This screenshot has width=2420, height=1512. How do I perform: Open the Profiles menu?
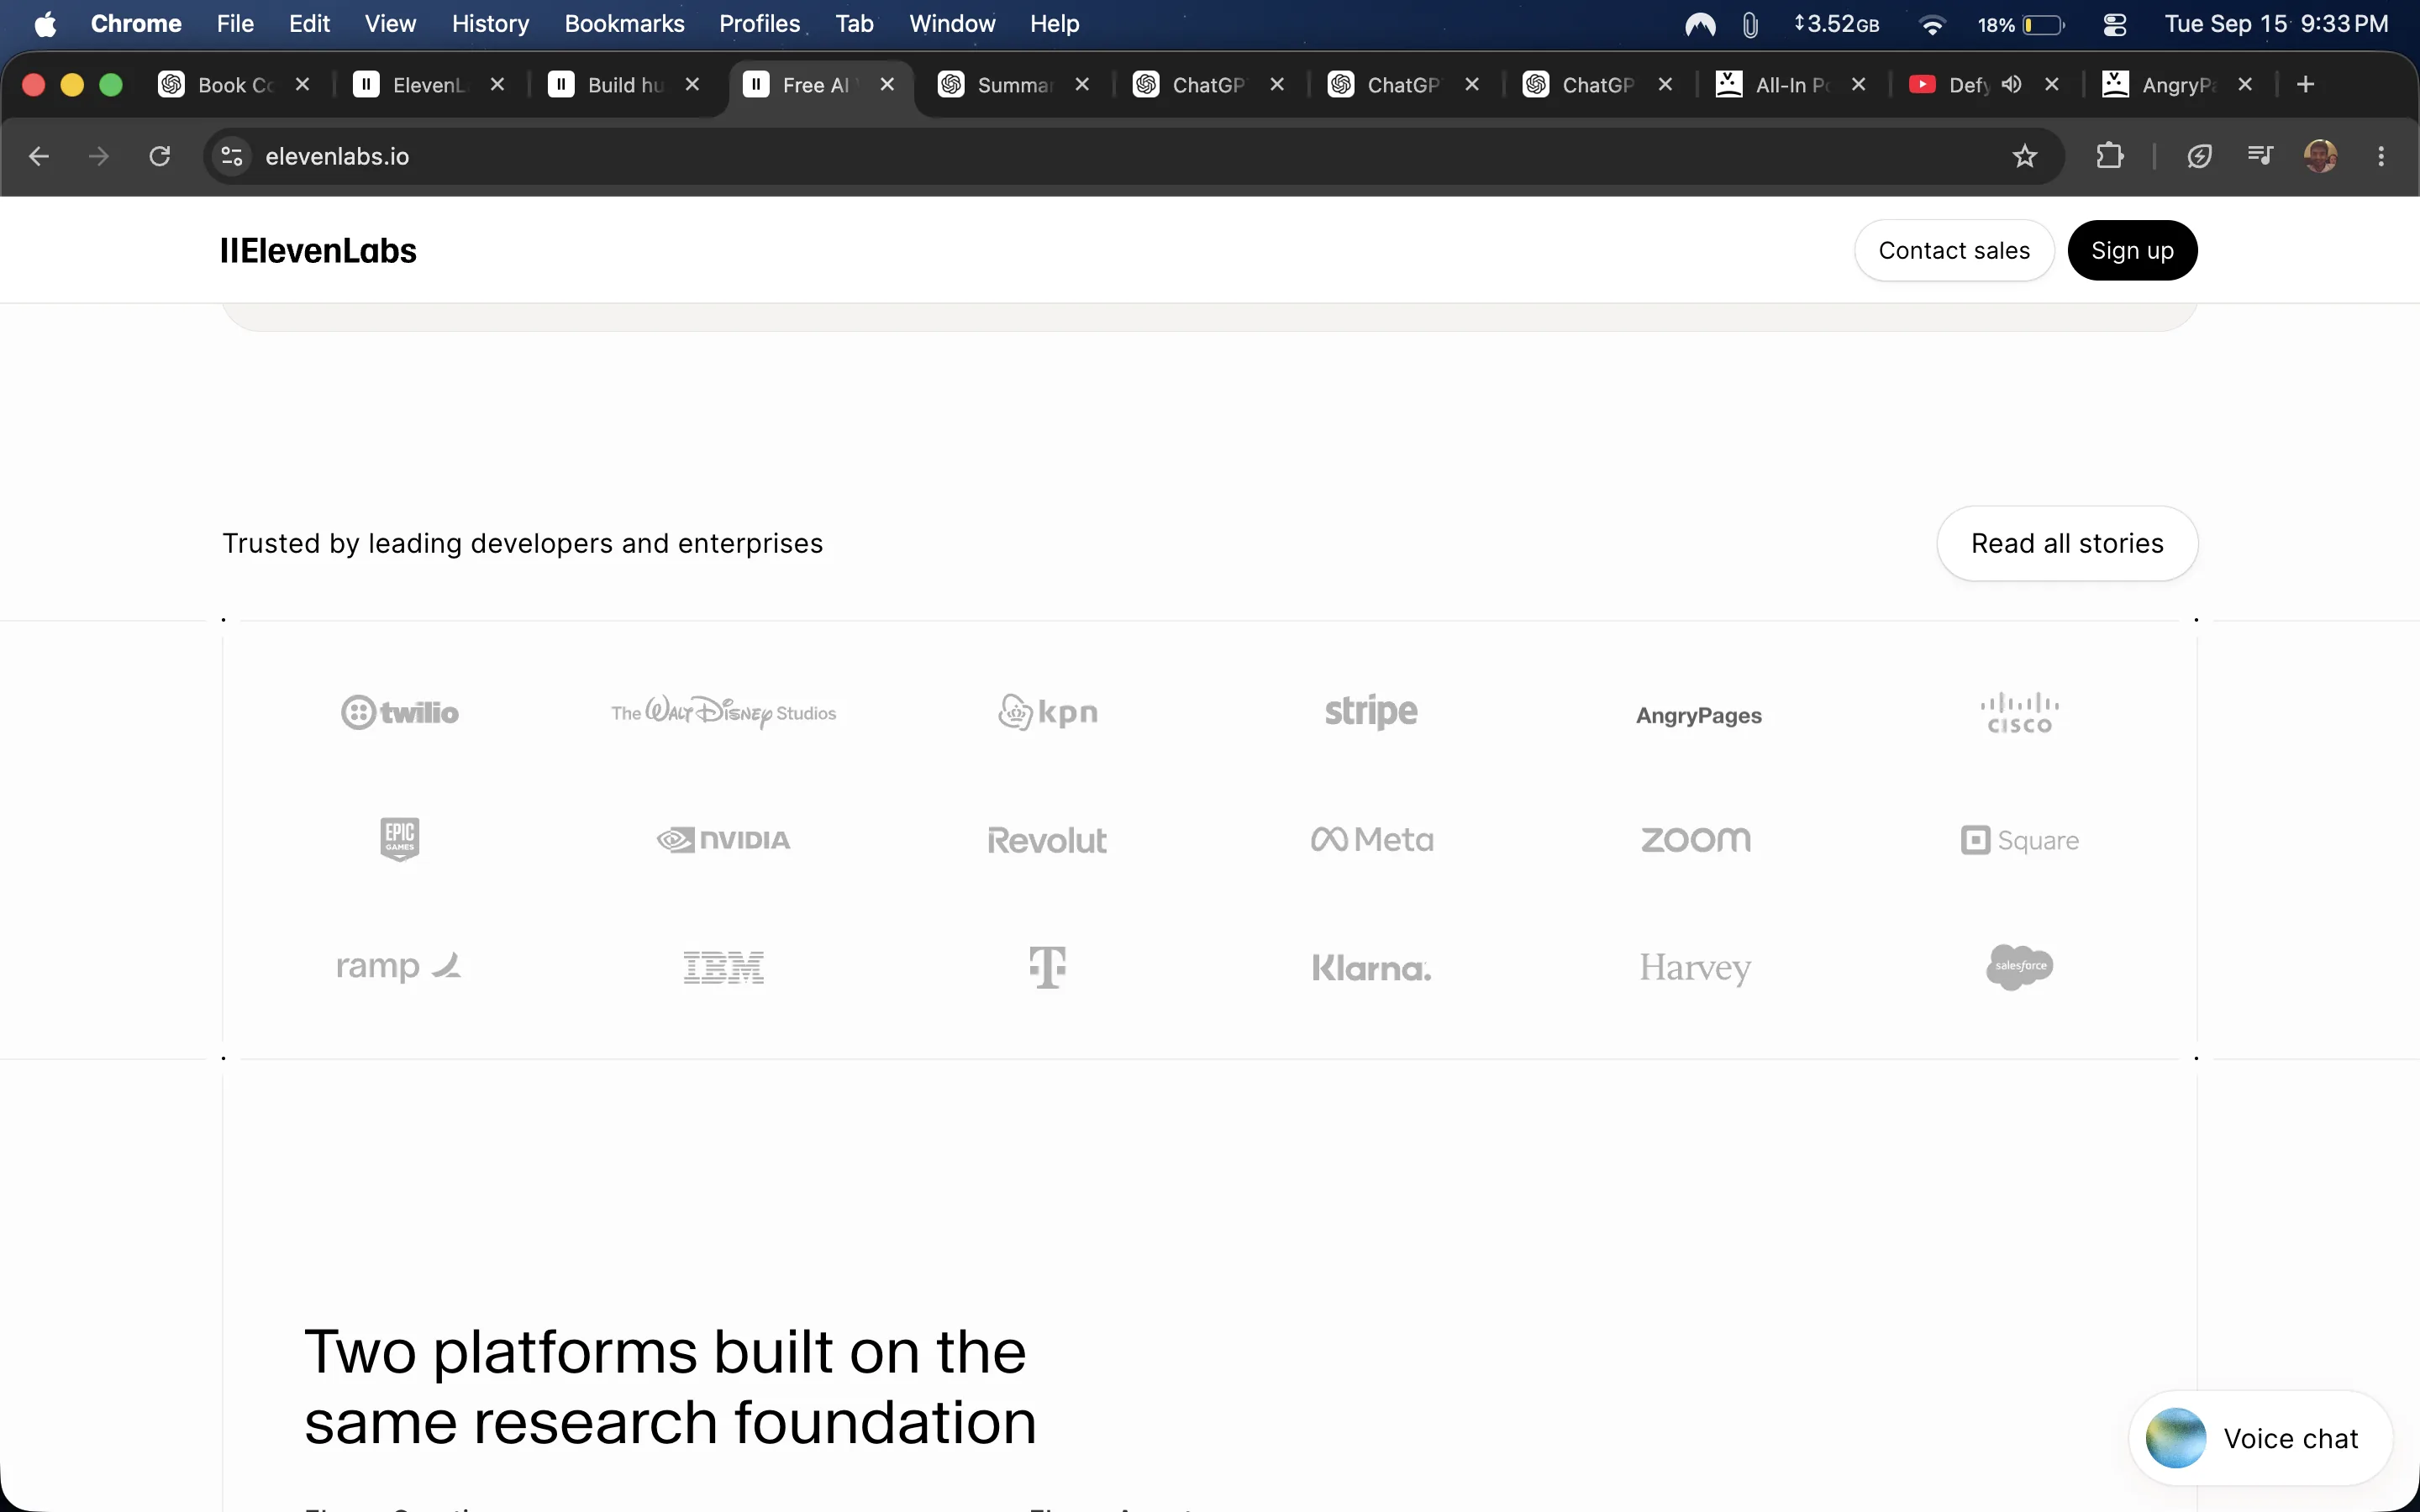(759, 24)
